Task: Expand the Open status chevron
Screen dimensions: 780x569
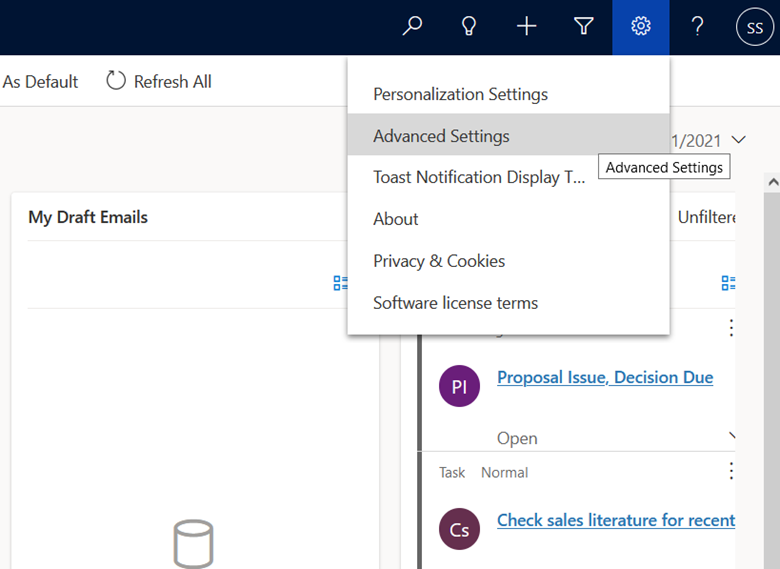Action: (x=733, y=437)
